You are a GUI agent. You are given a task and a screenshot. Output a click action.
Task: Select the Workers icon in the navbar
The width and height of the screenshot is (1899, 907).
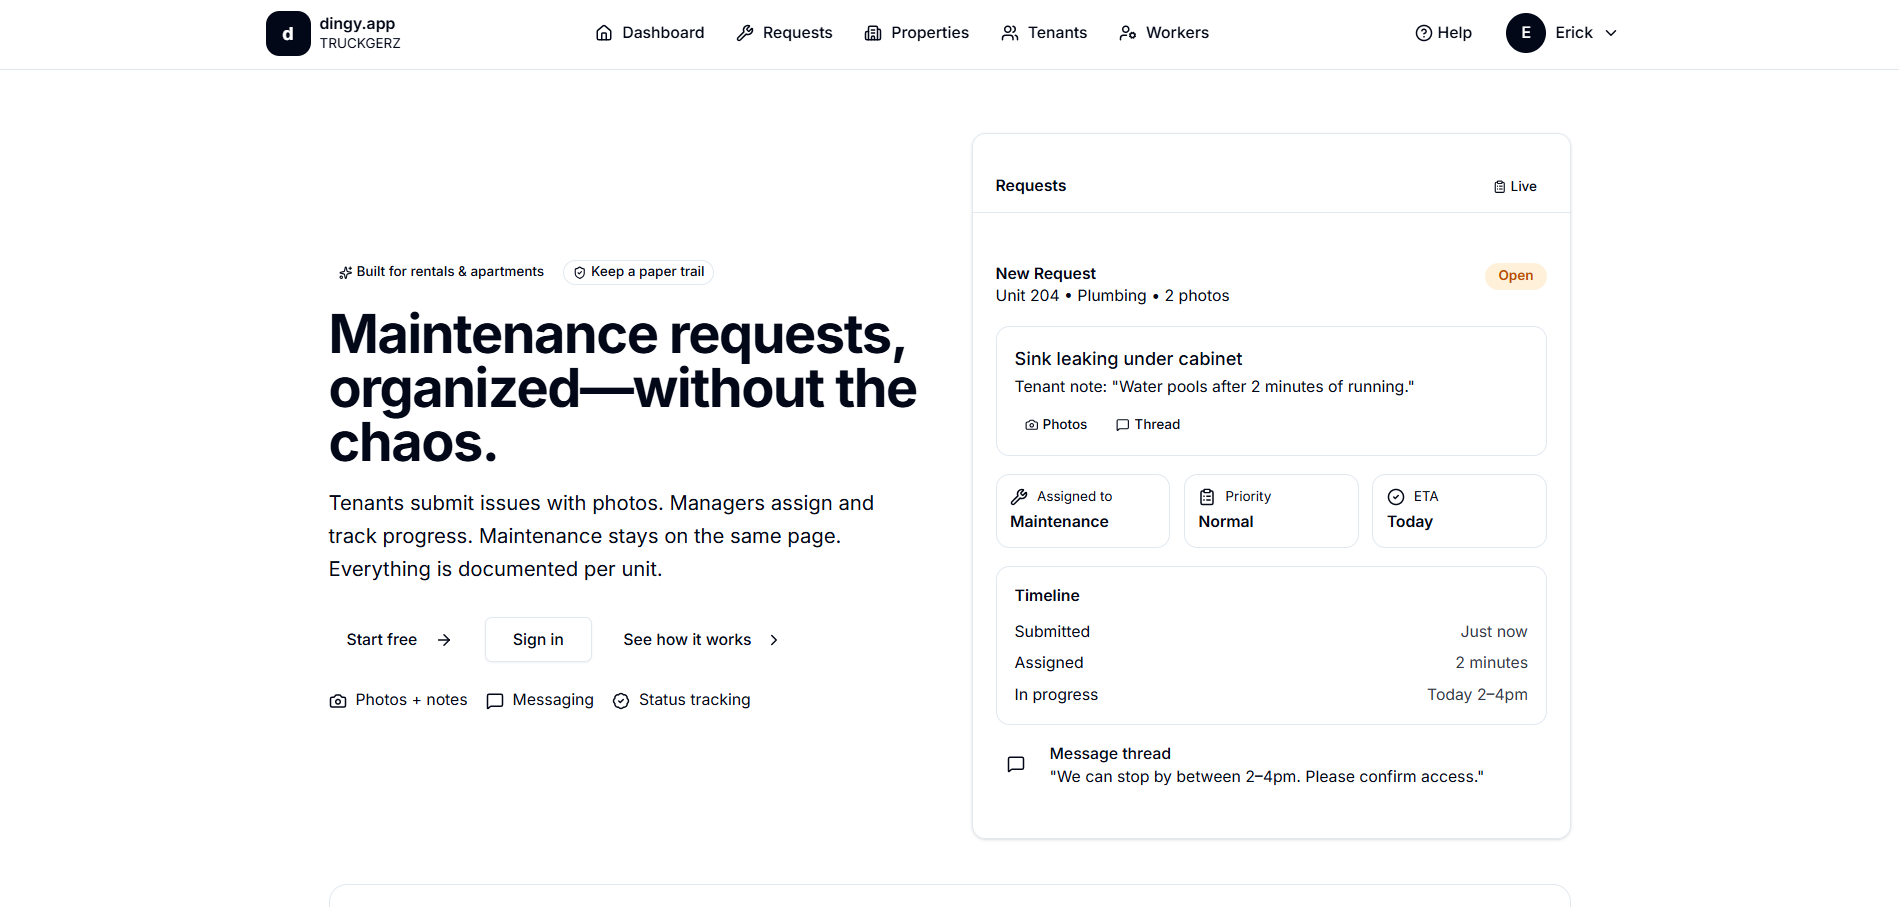pos(1127,32)
